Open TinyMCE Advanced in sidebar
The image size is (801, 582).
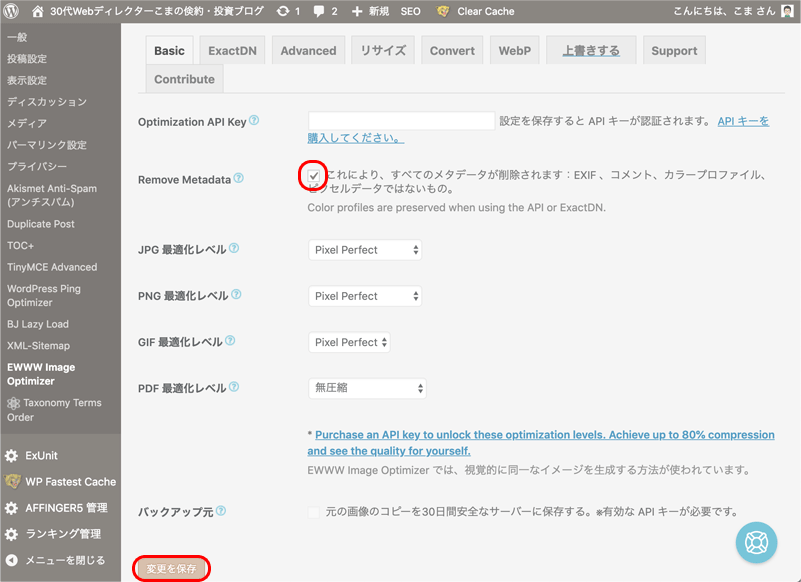(52, 267)
